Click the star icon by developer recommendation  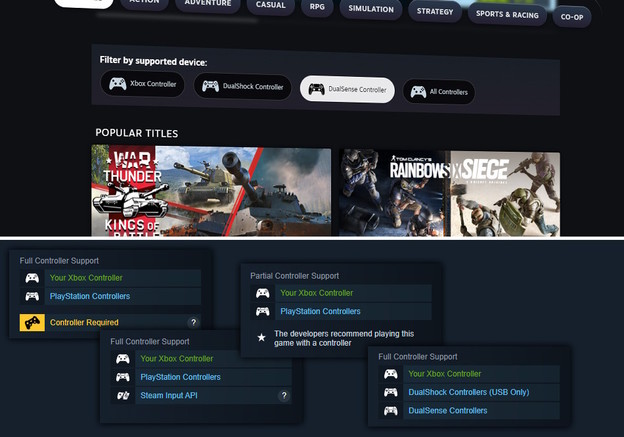coord(262,338)
